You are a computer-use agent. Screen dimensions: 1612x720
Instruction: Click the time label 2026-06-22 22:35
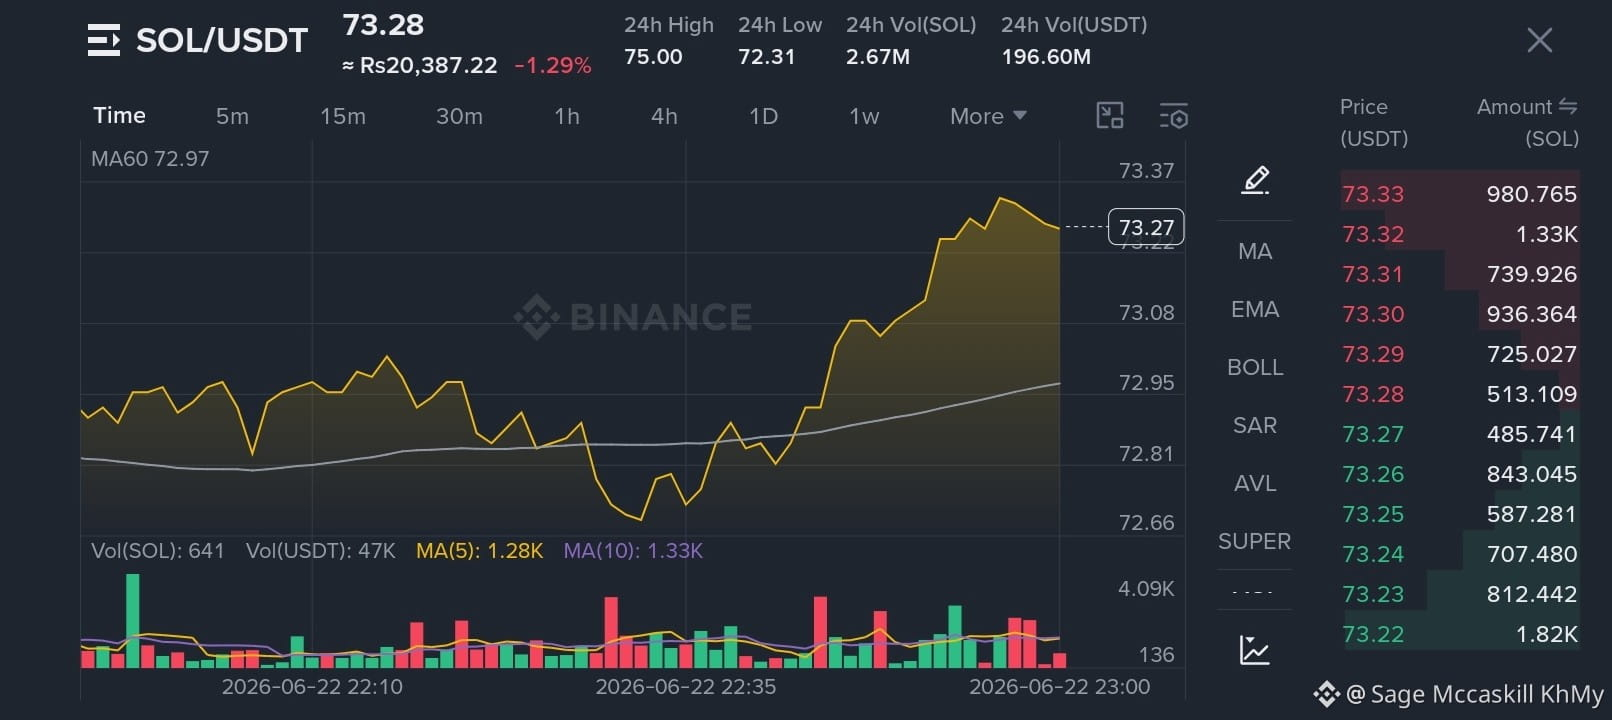pyautogui.click(x=686, y=687)
